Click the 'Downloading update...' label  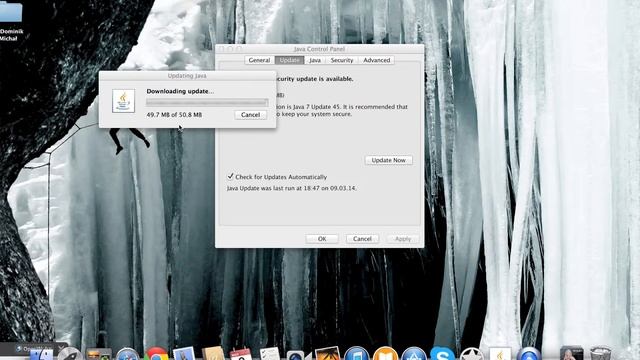pyautogui.click(x=180, y=91)
